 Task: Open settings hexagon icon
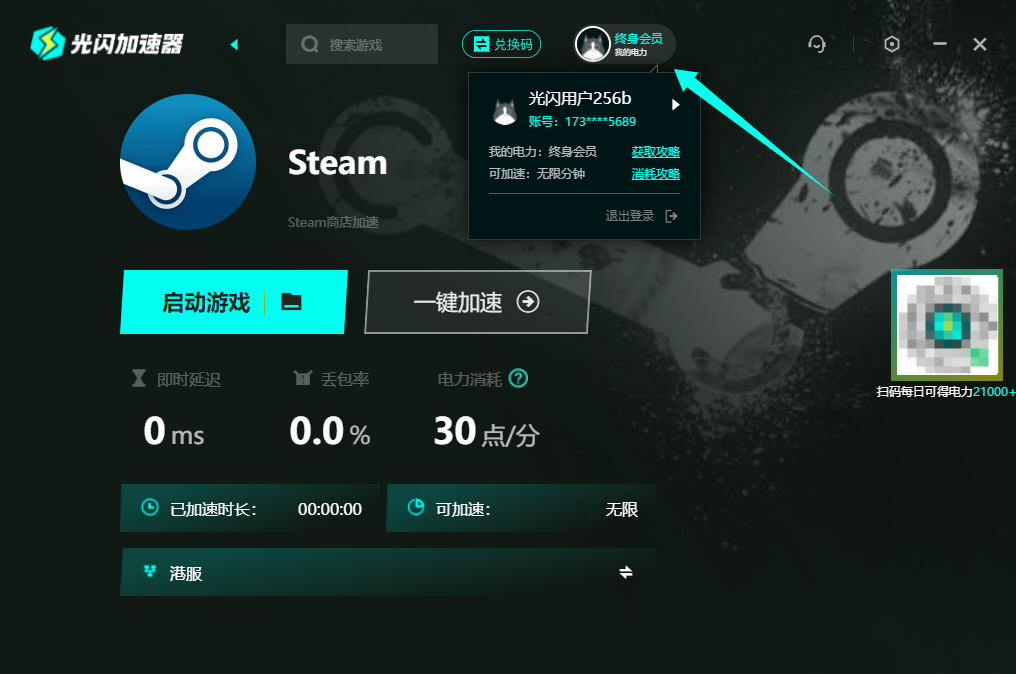(892, 43)
